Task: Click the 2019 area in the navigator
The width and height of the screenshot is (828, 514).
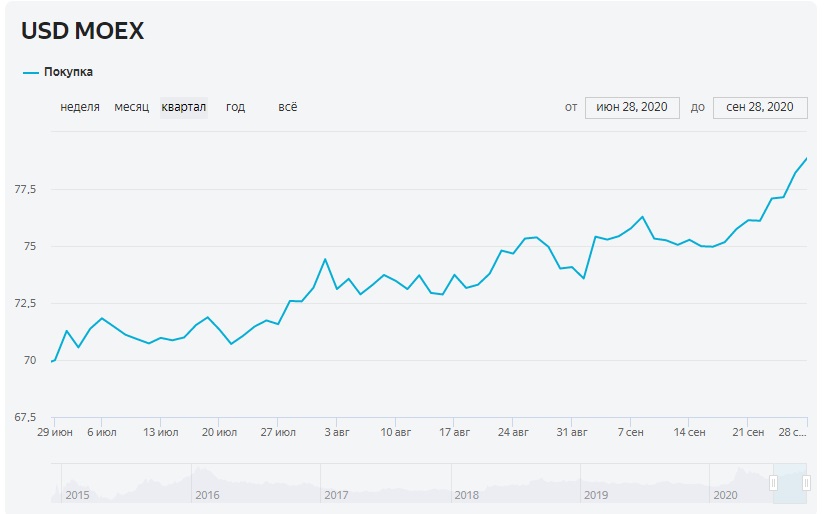Action: pos(596,494)
